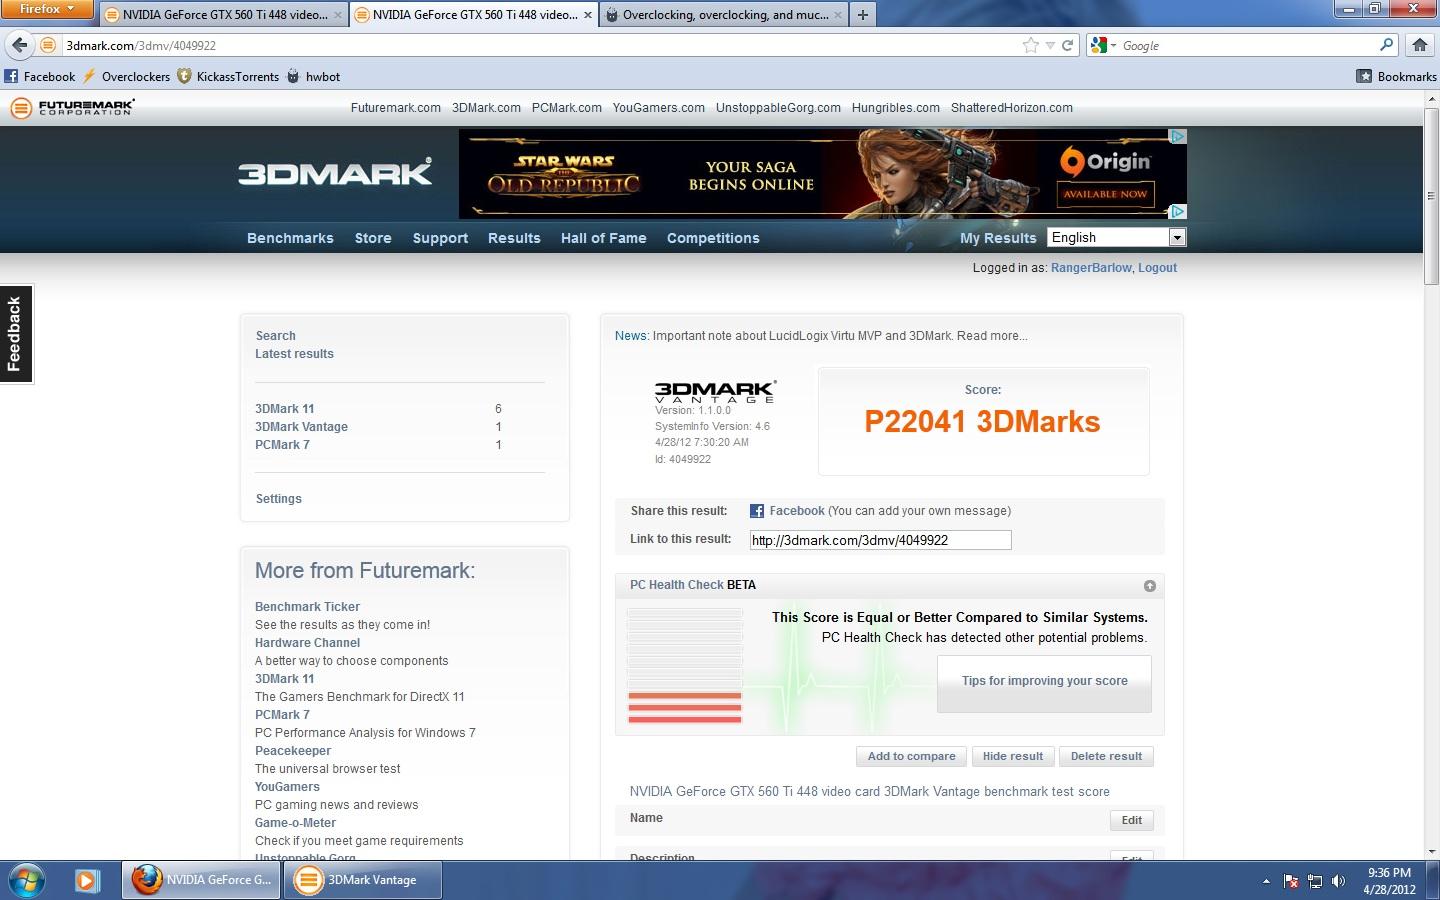The image size is (1440, 900).
Task: Click the network tray icon
Action: point(1315,881)
